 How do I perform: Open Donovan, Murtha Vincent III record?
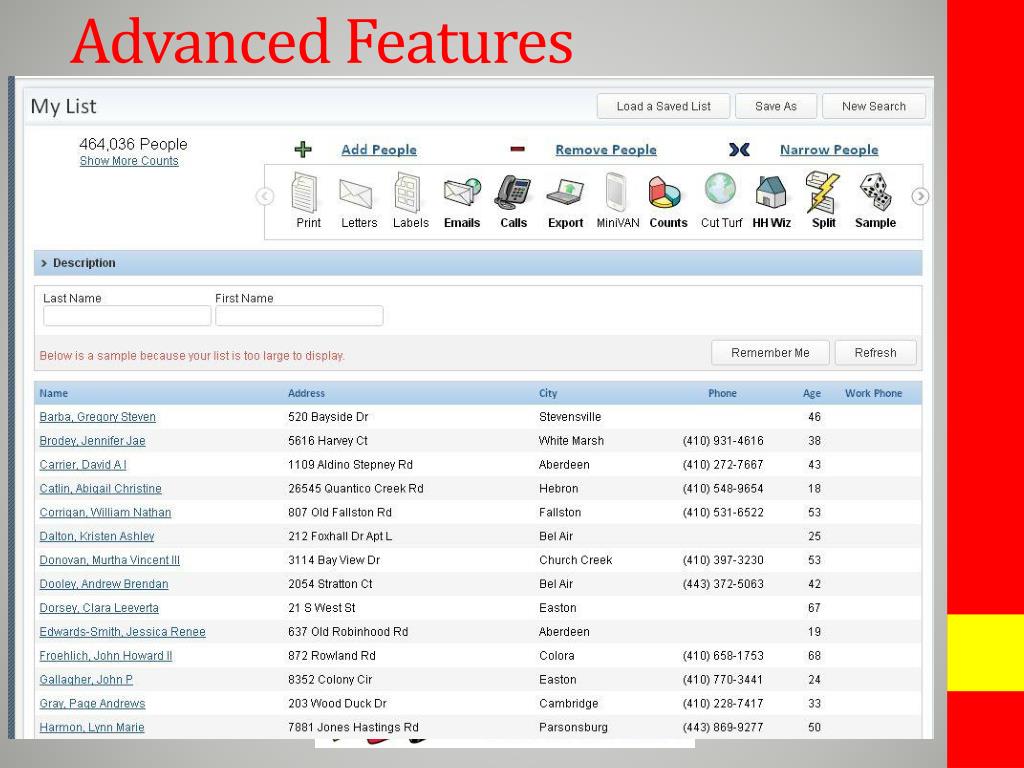110,560
